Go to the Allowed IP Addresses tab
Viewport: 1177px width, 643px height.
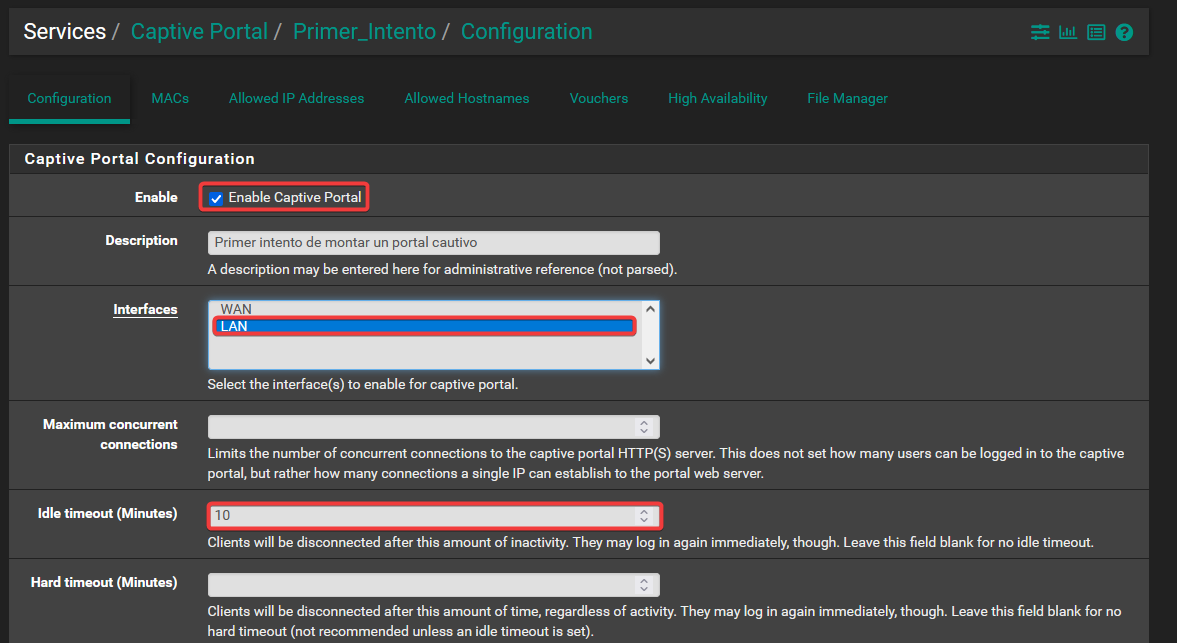[x=296, y=98]
